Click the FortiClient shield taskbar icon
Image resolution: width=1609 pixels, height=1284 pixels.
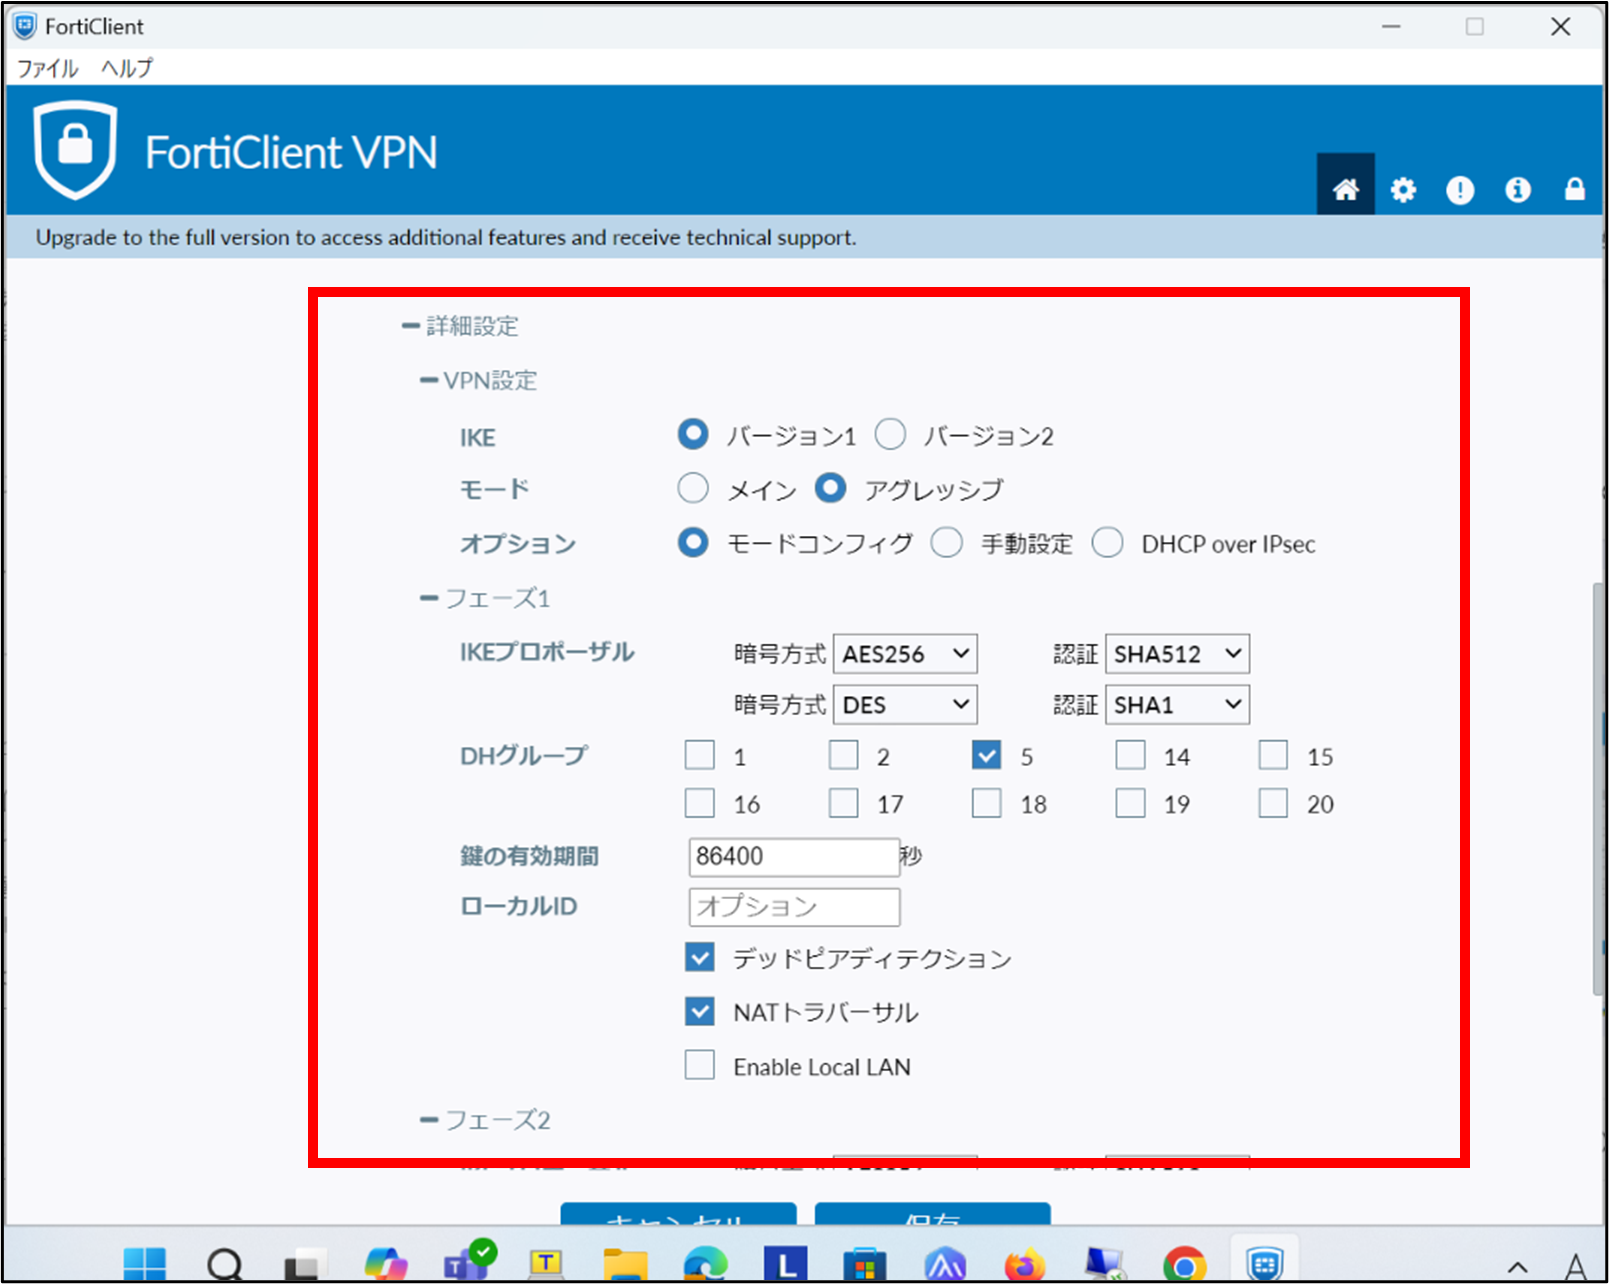1265,1264
